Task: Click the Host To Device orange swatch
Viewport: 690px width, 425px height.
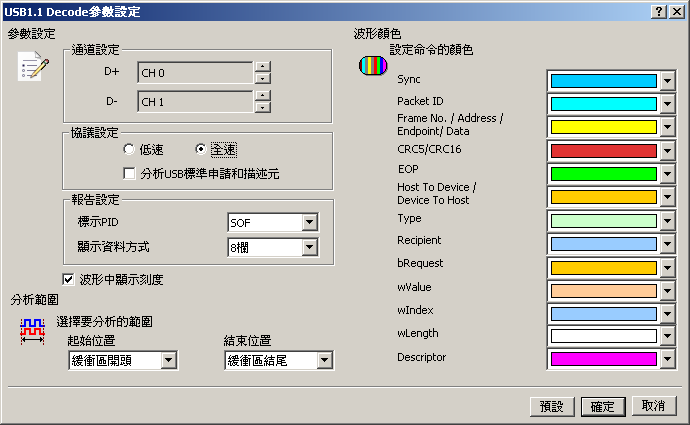Action: click(604, 197)
